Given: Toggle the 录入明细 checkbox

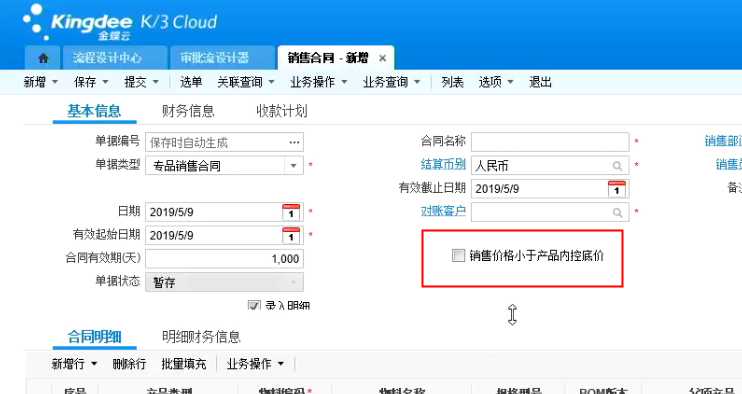Looking at the screenshot, I should 254,305.
